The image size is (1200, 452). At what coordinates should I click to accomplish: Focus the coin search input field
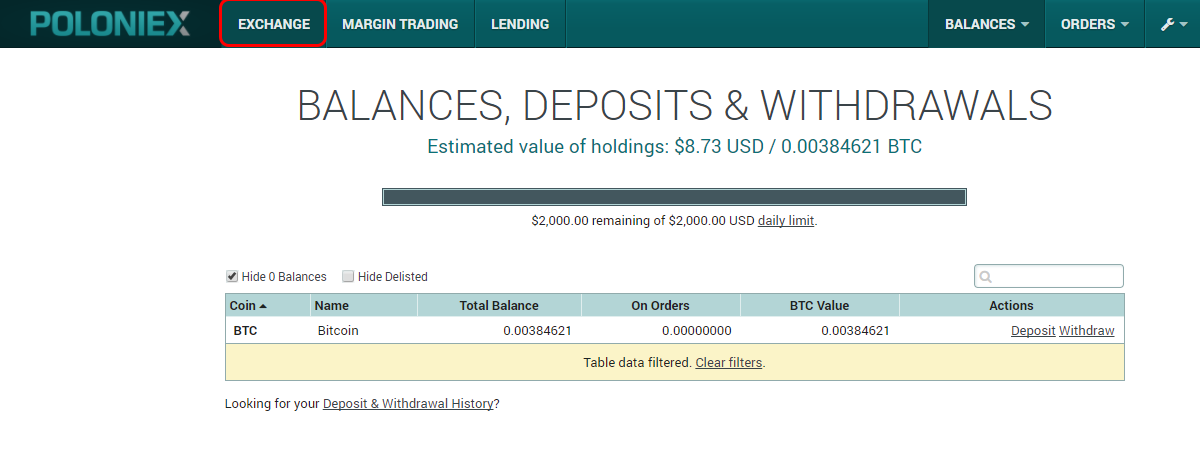pos(1049,276)
